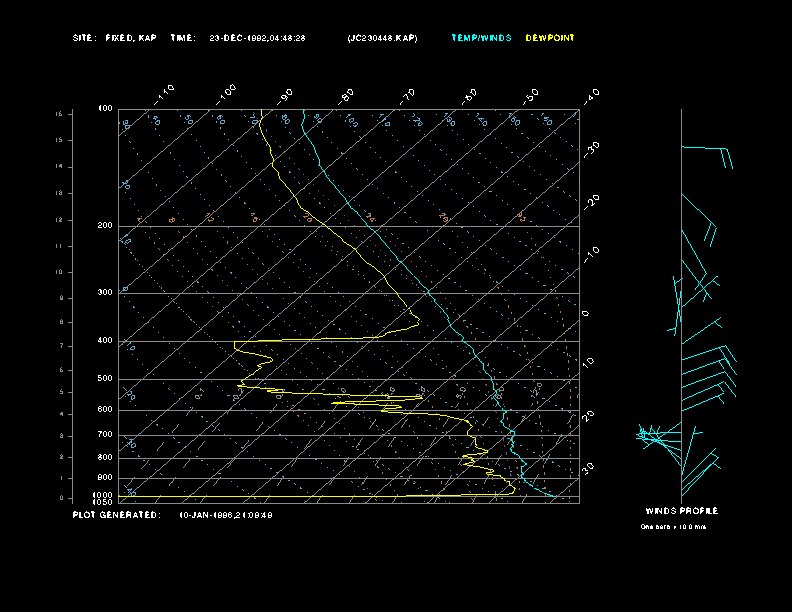The width and height of the screenshot is (792, 612).
Task: Click the 'One barb = 10.0 m/s' note
Action: (x=673, y=527)
